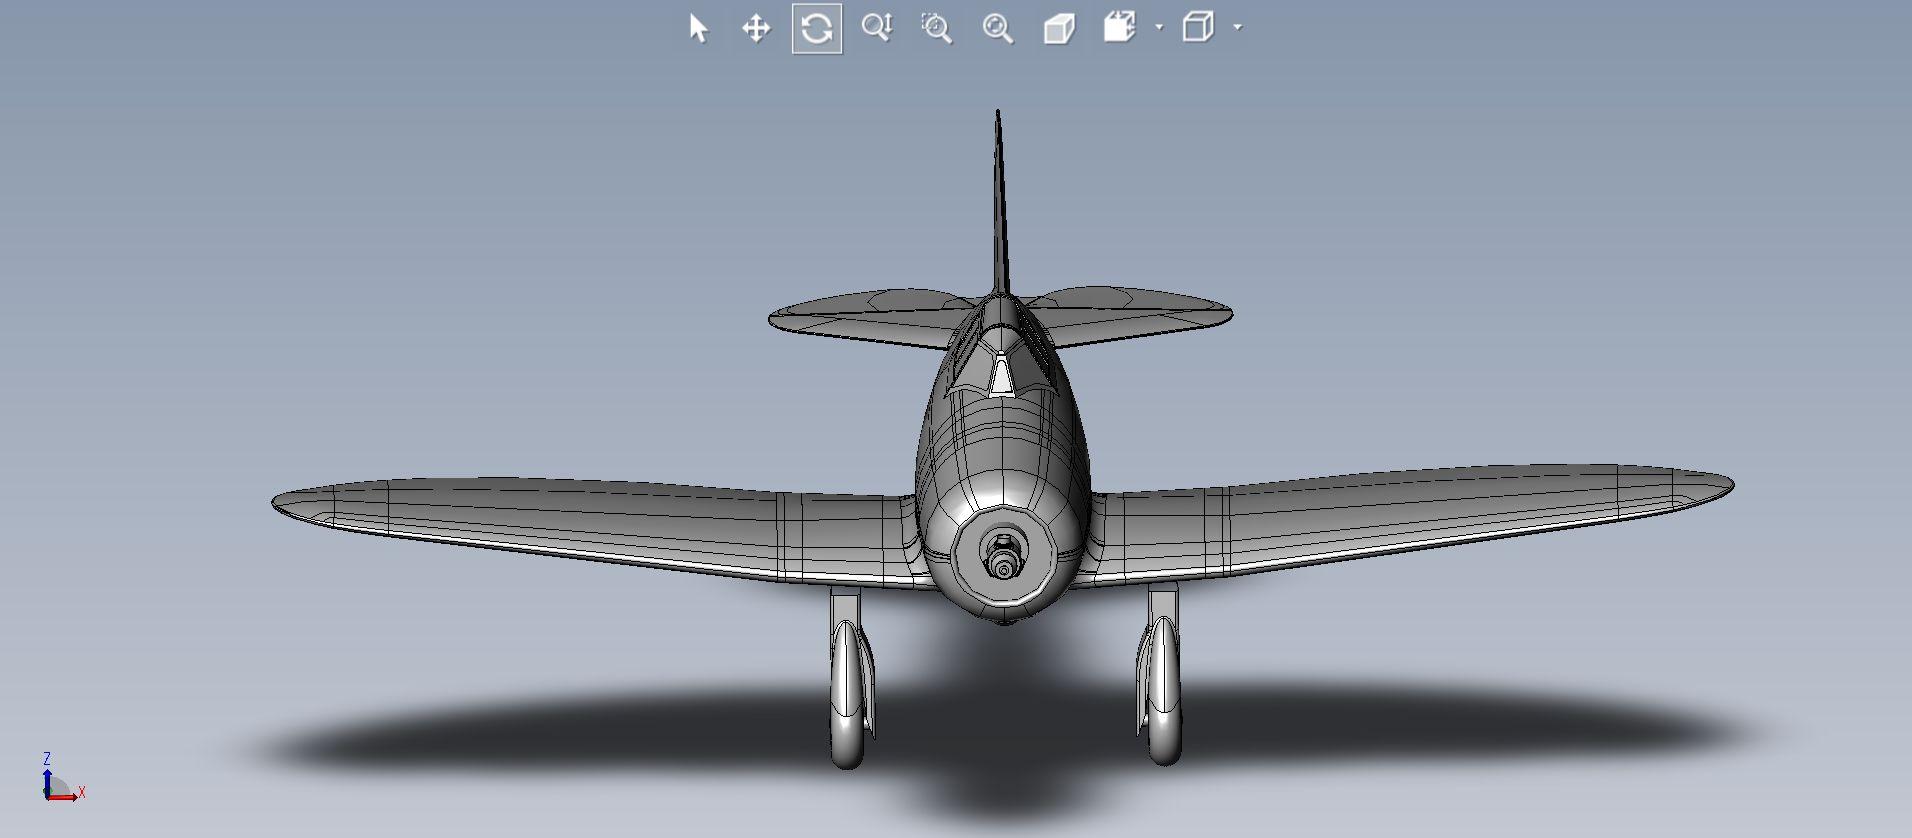Click the wireframe cube display style icon
The width and height of the screenshot is (1912, 838).
point(1198,27)
